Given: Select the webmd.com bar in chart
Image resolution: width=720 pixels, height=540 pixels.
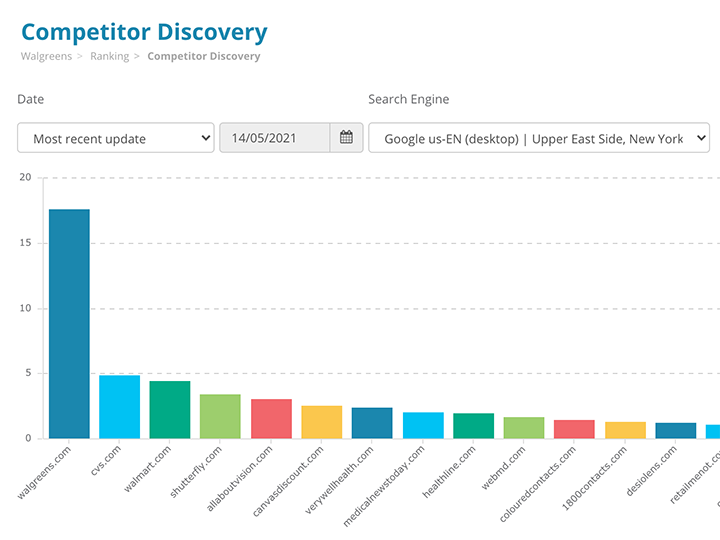Looking at the screenshot, I should [x=524, y=428].
